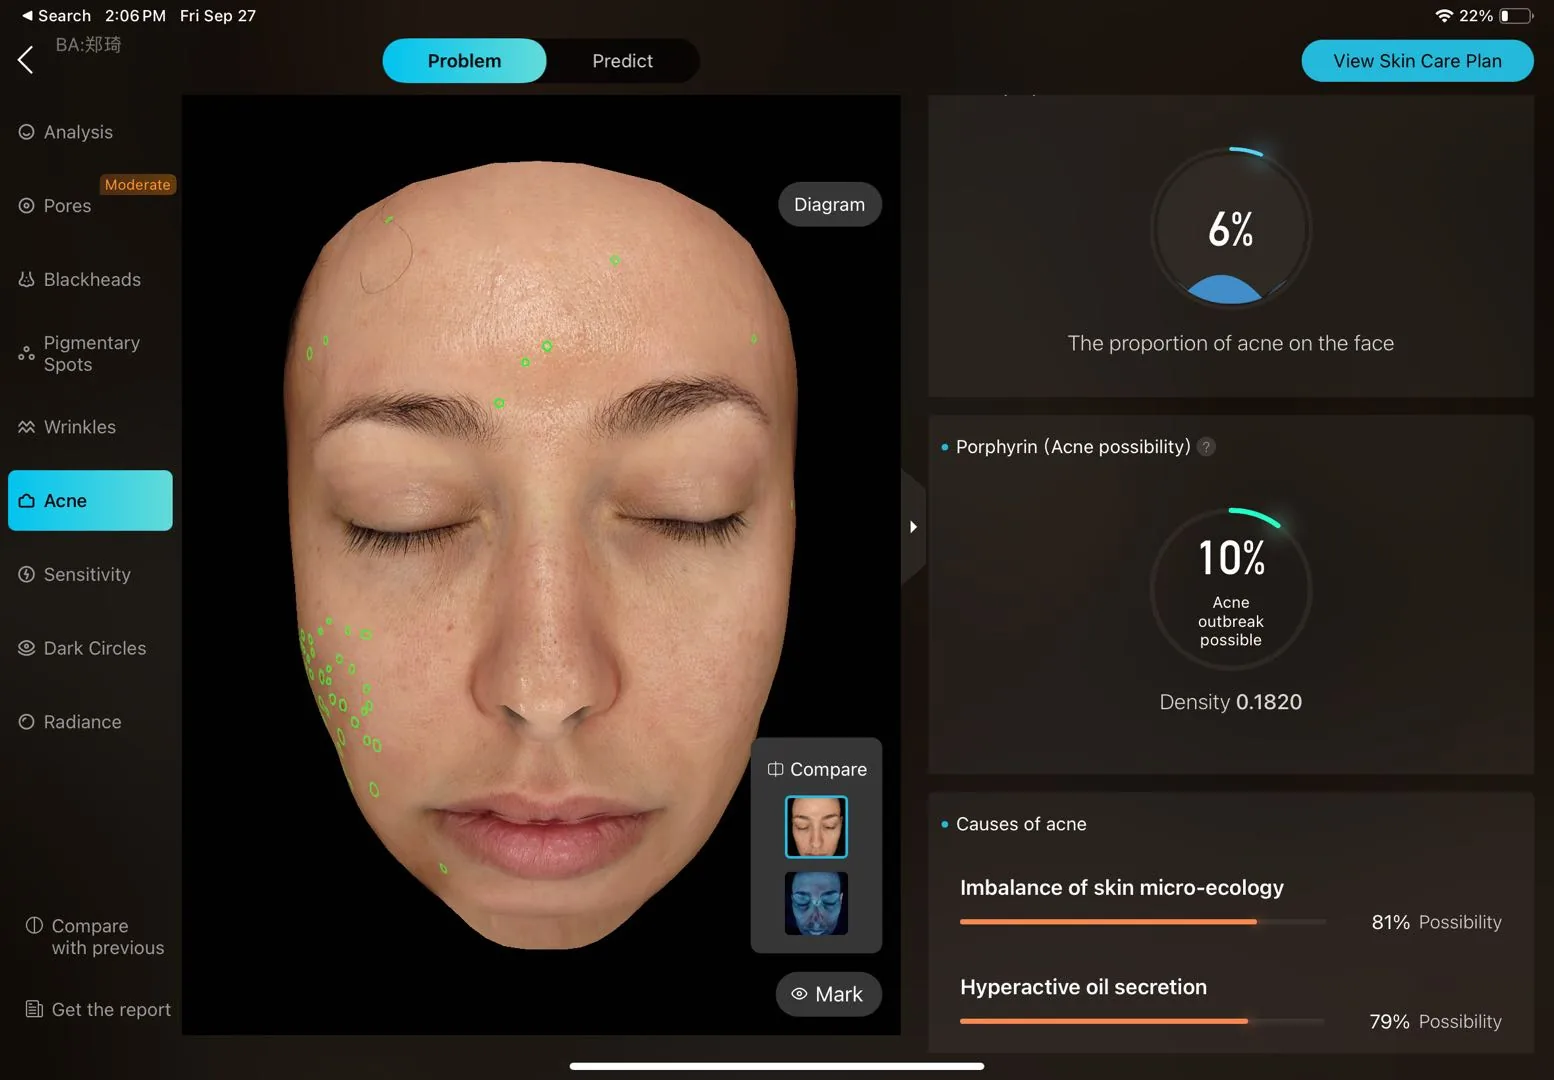
Task: Click the 79% Possibility value
Action: pos(1436,1021)
